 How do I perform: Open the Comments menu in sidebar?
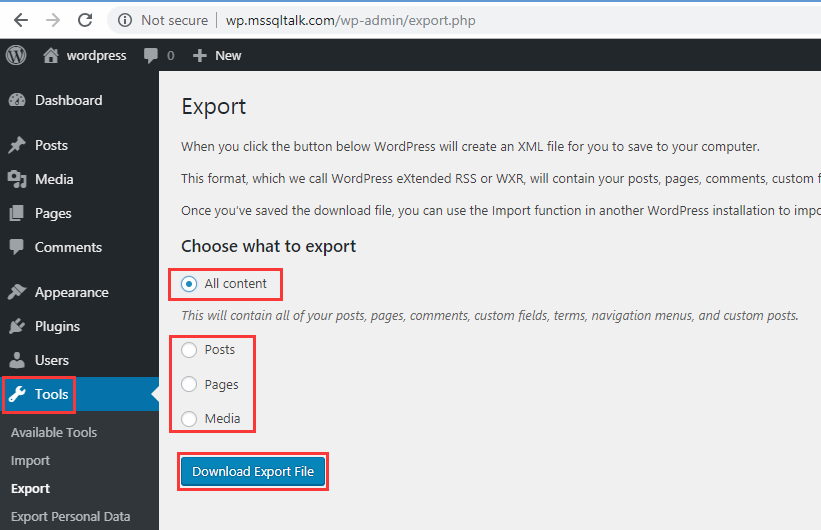(68, 247)
